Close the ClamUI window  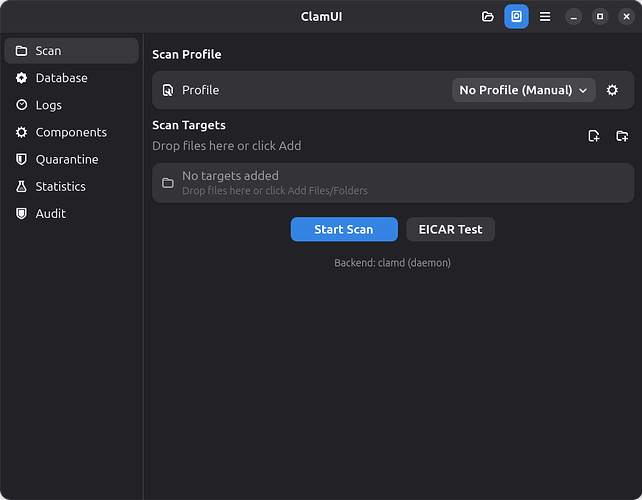(x=626, y=17)
